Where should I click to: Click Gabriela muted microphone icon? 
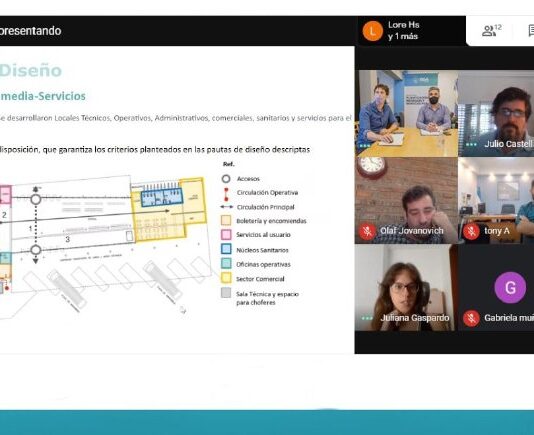(x=471, y=318)
